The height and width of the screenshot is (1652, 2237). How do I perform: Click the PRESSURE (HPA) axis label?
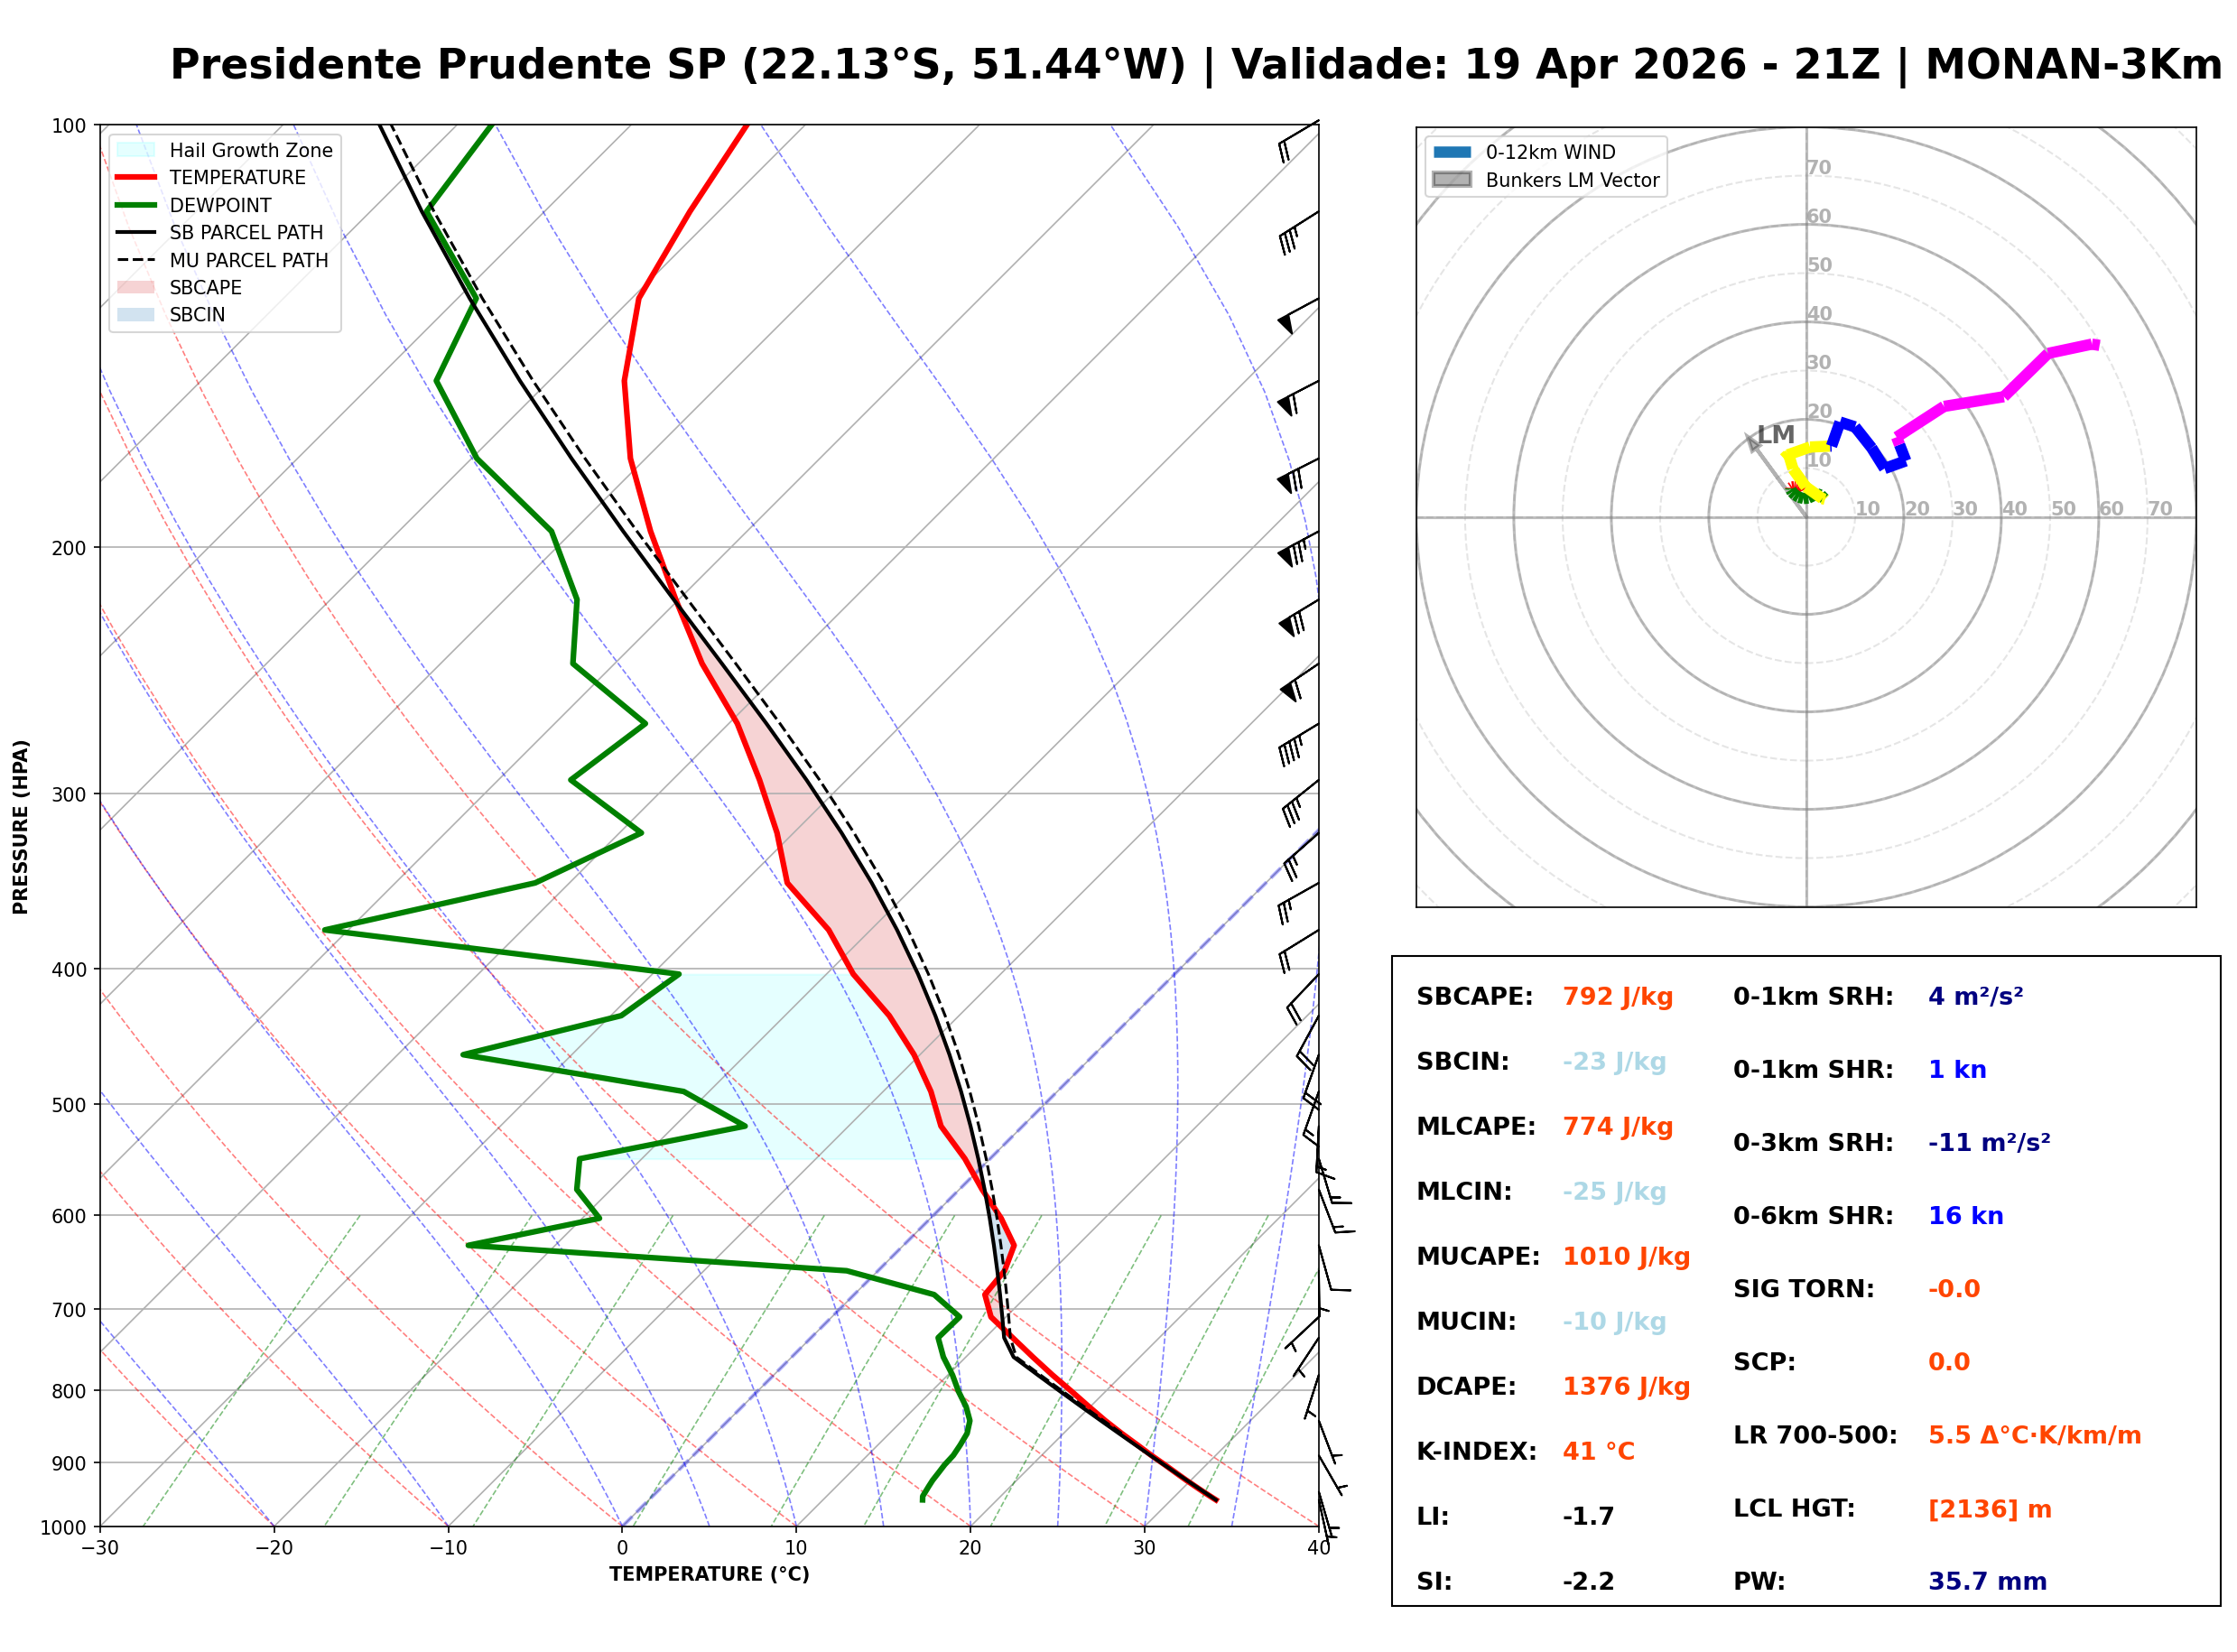(21, 827)
